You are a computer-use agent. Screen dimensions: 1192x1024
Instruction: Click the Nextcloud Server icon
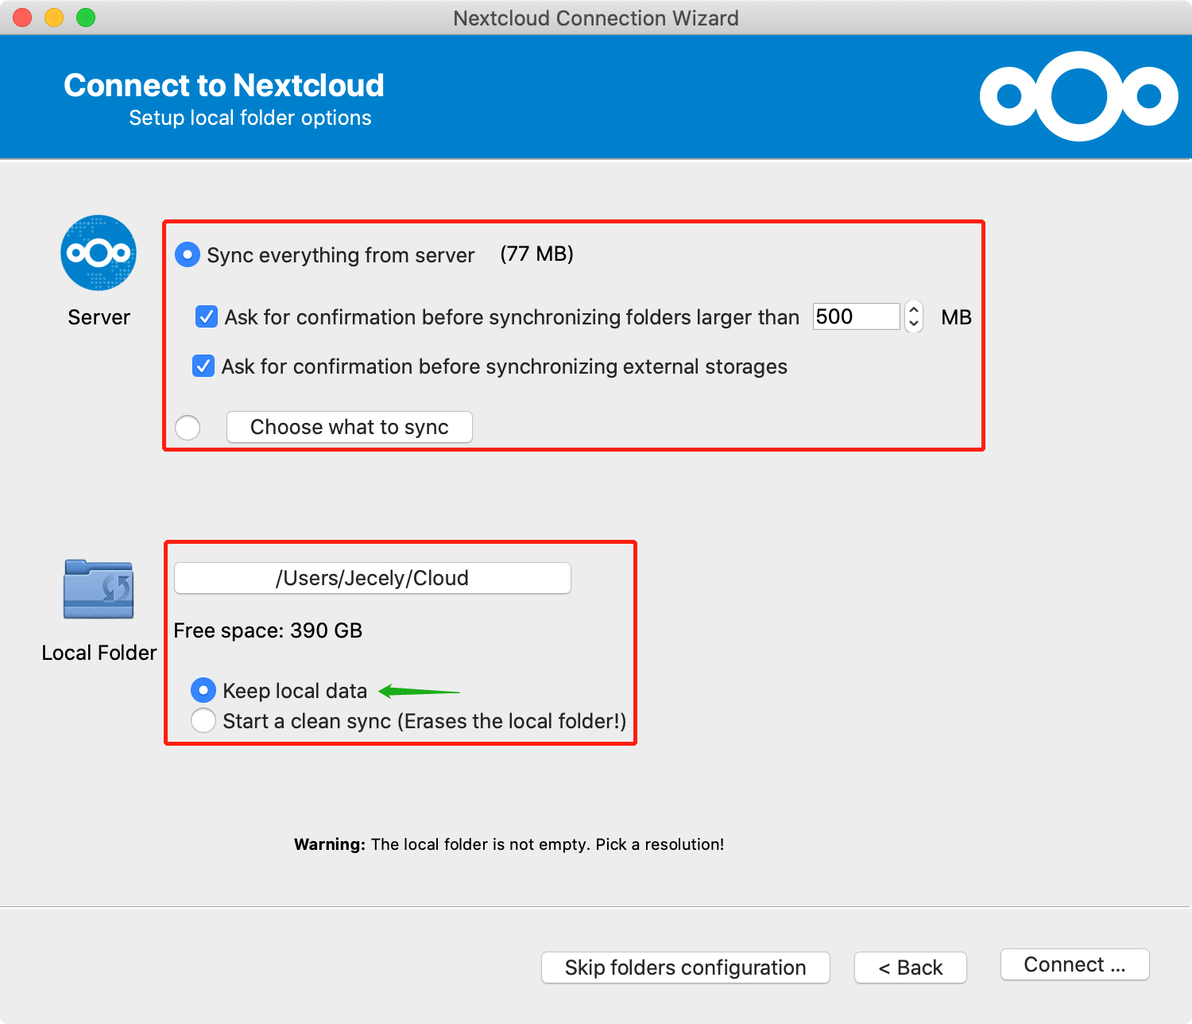[99, 252]
